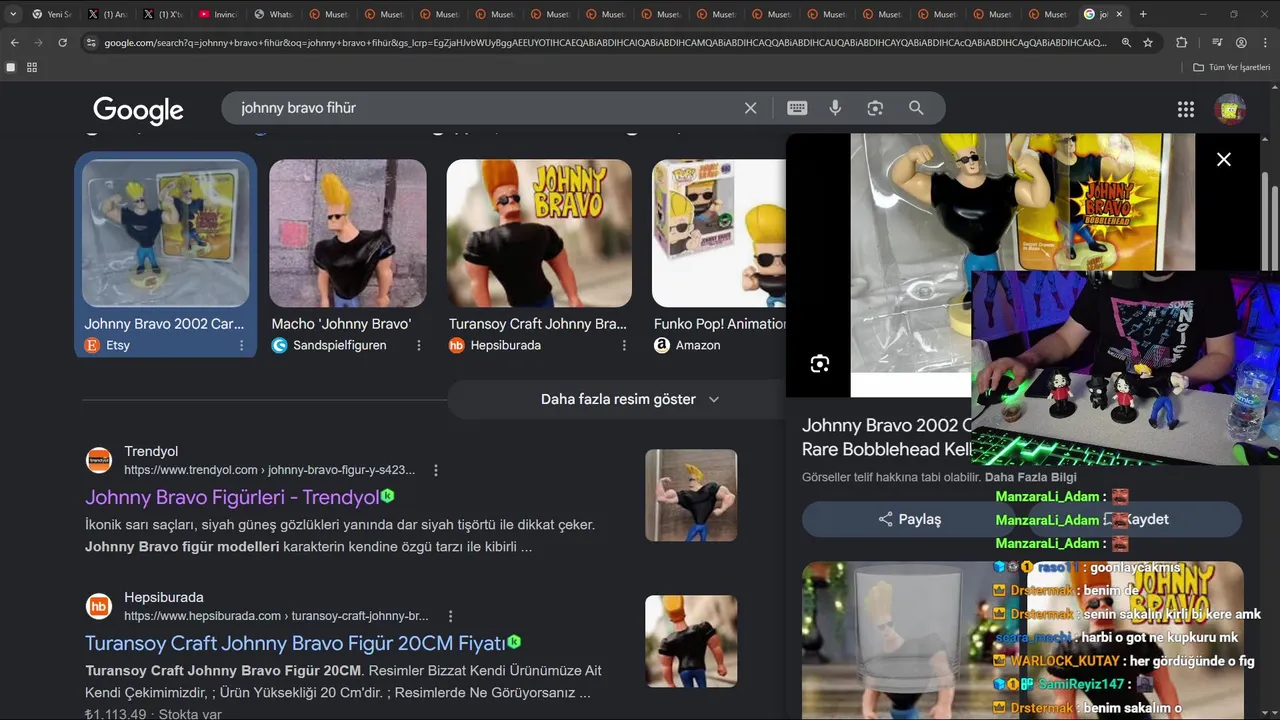Open Turansoy Craft Johnny Bravo Figür 20CM link
Image resolution: width=1280 pixels, height=720 pixels.
coord(295,643)
